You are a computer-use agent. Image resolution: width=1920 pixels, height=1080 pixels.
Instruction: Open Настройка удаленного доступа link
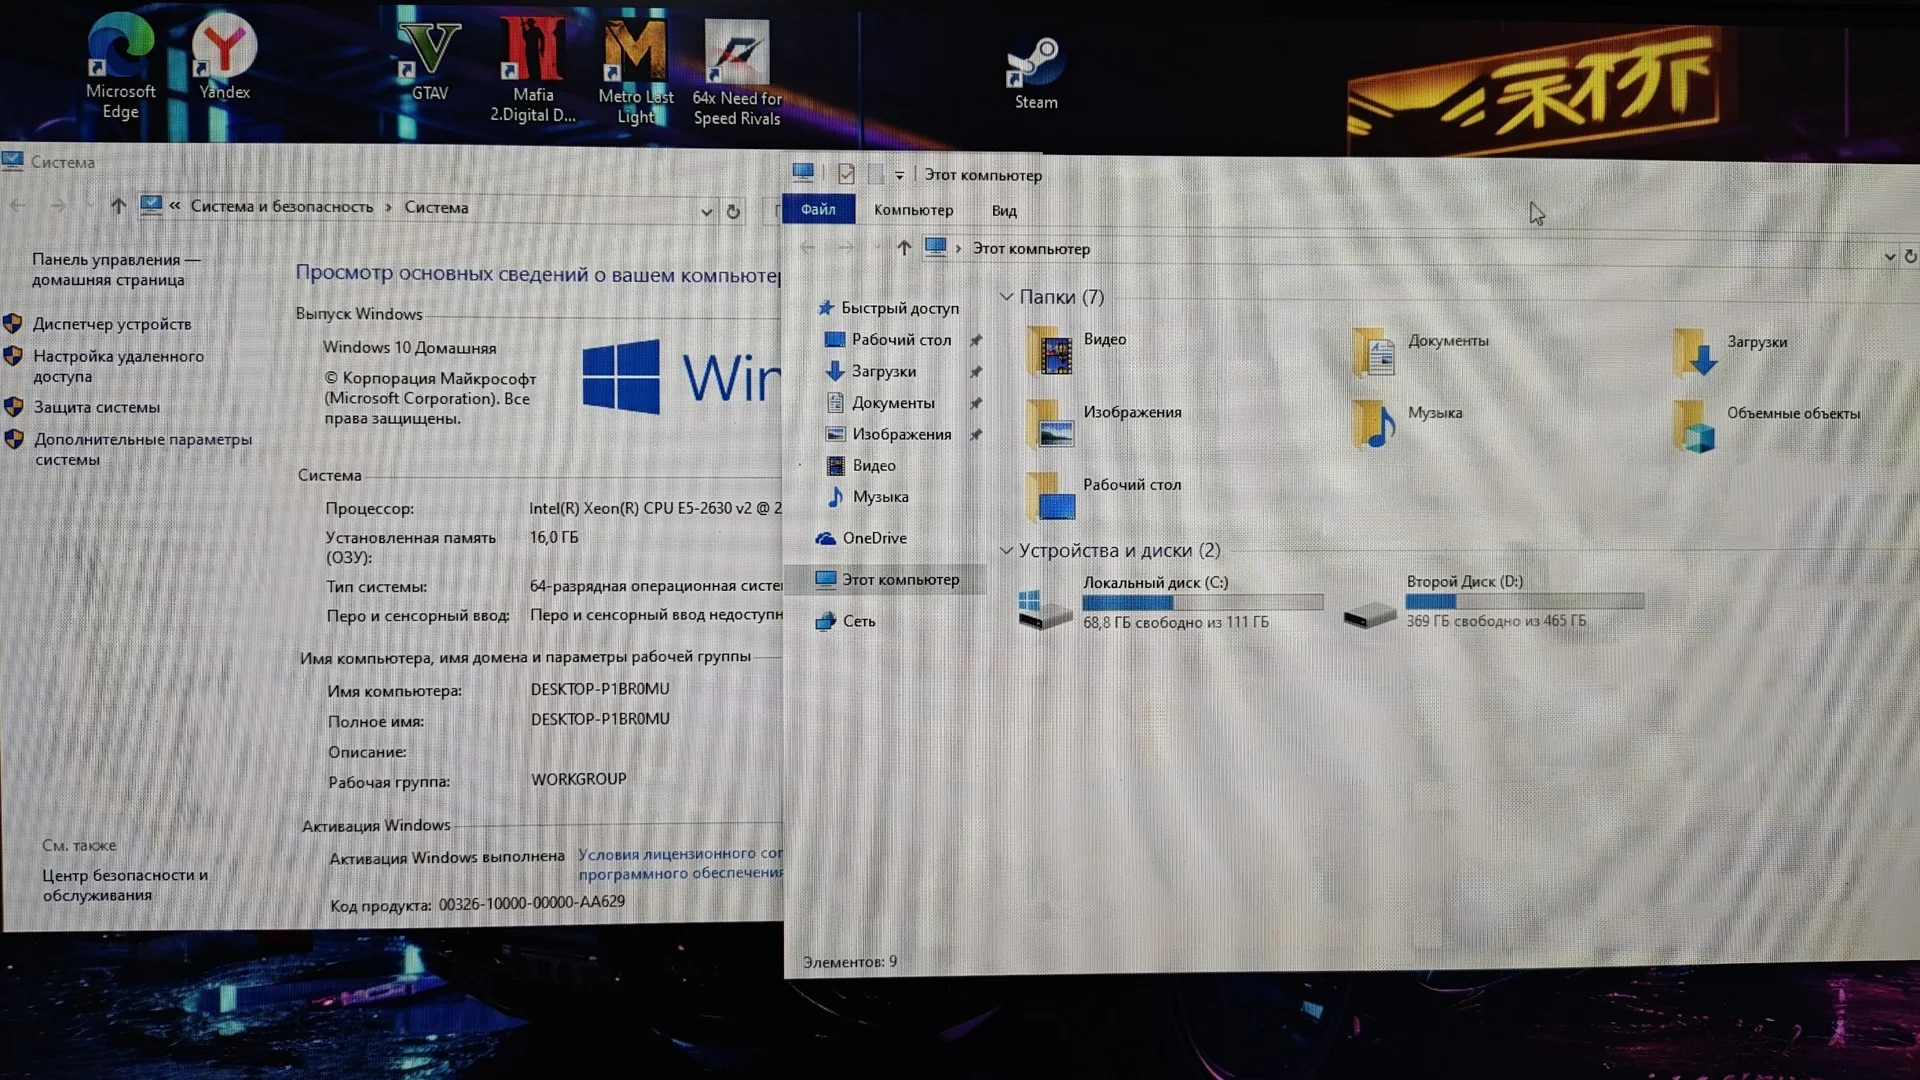tap(118, 366)
